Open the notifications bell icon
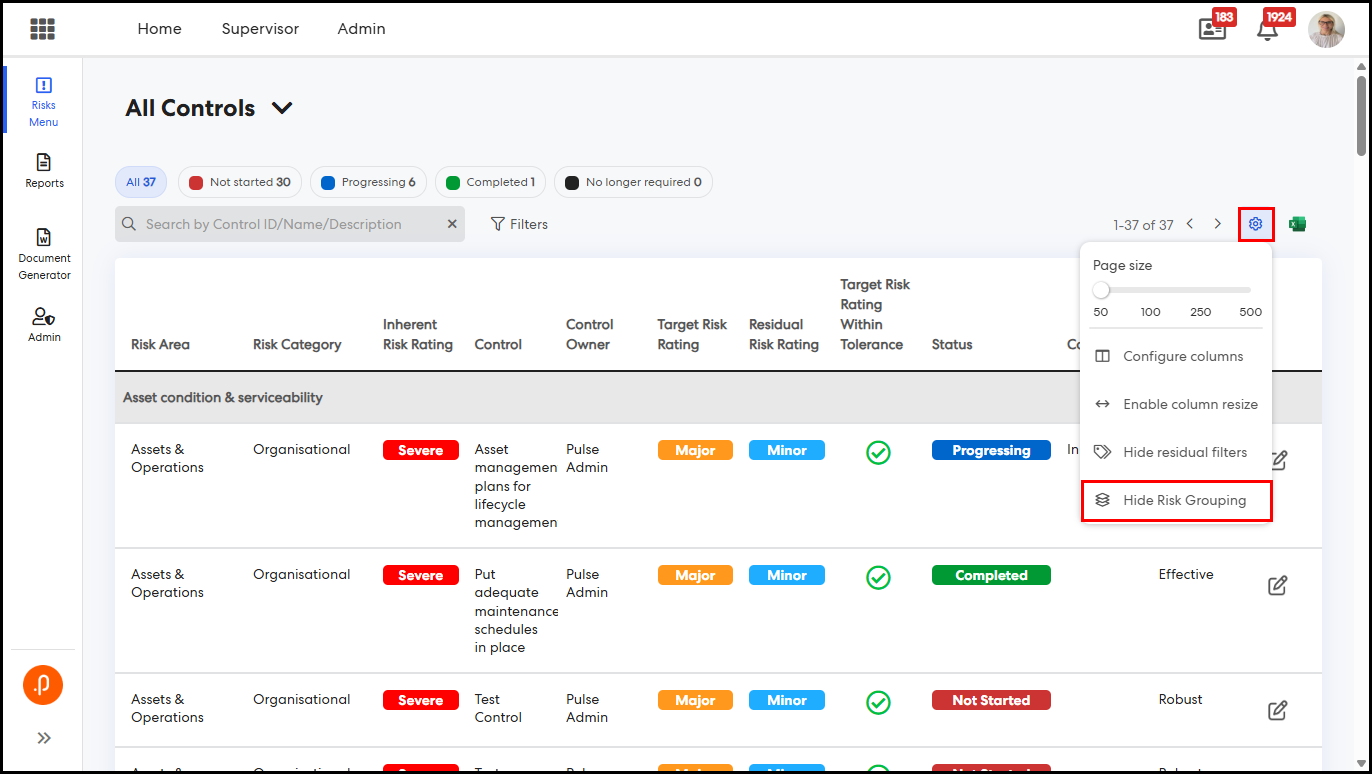The image size is (1372, 774). pos(1267,29)
